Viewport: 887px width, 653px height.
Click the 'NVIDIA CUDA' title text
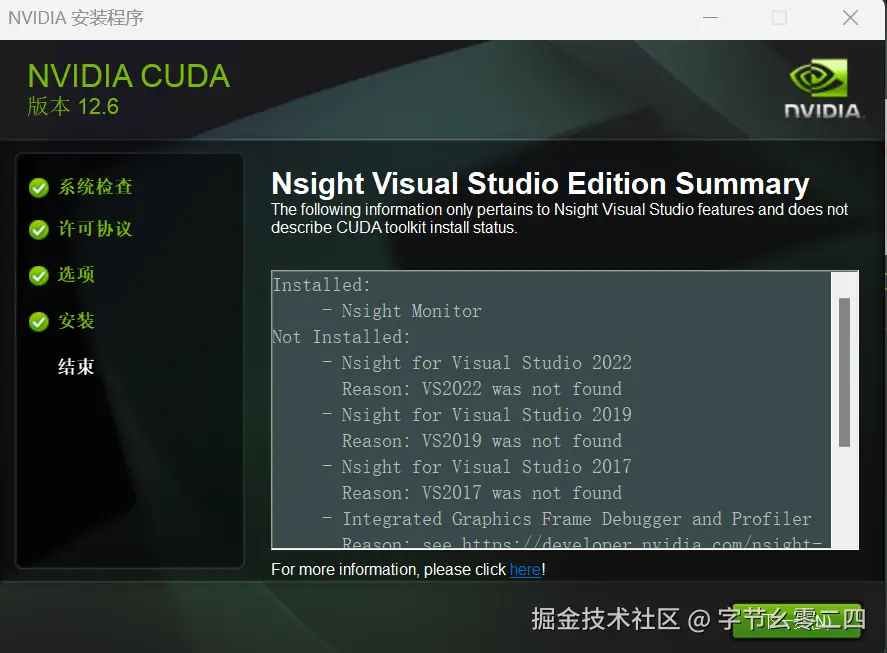click(x=129, y=76)
